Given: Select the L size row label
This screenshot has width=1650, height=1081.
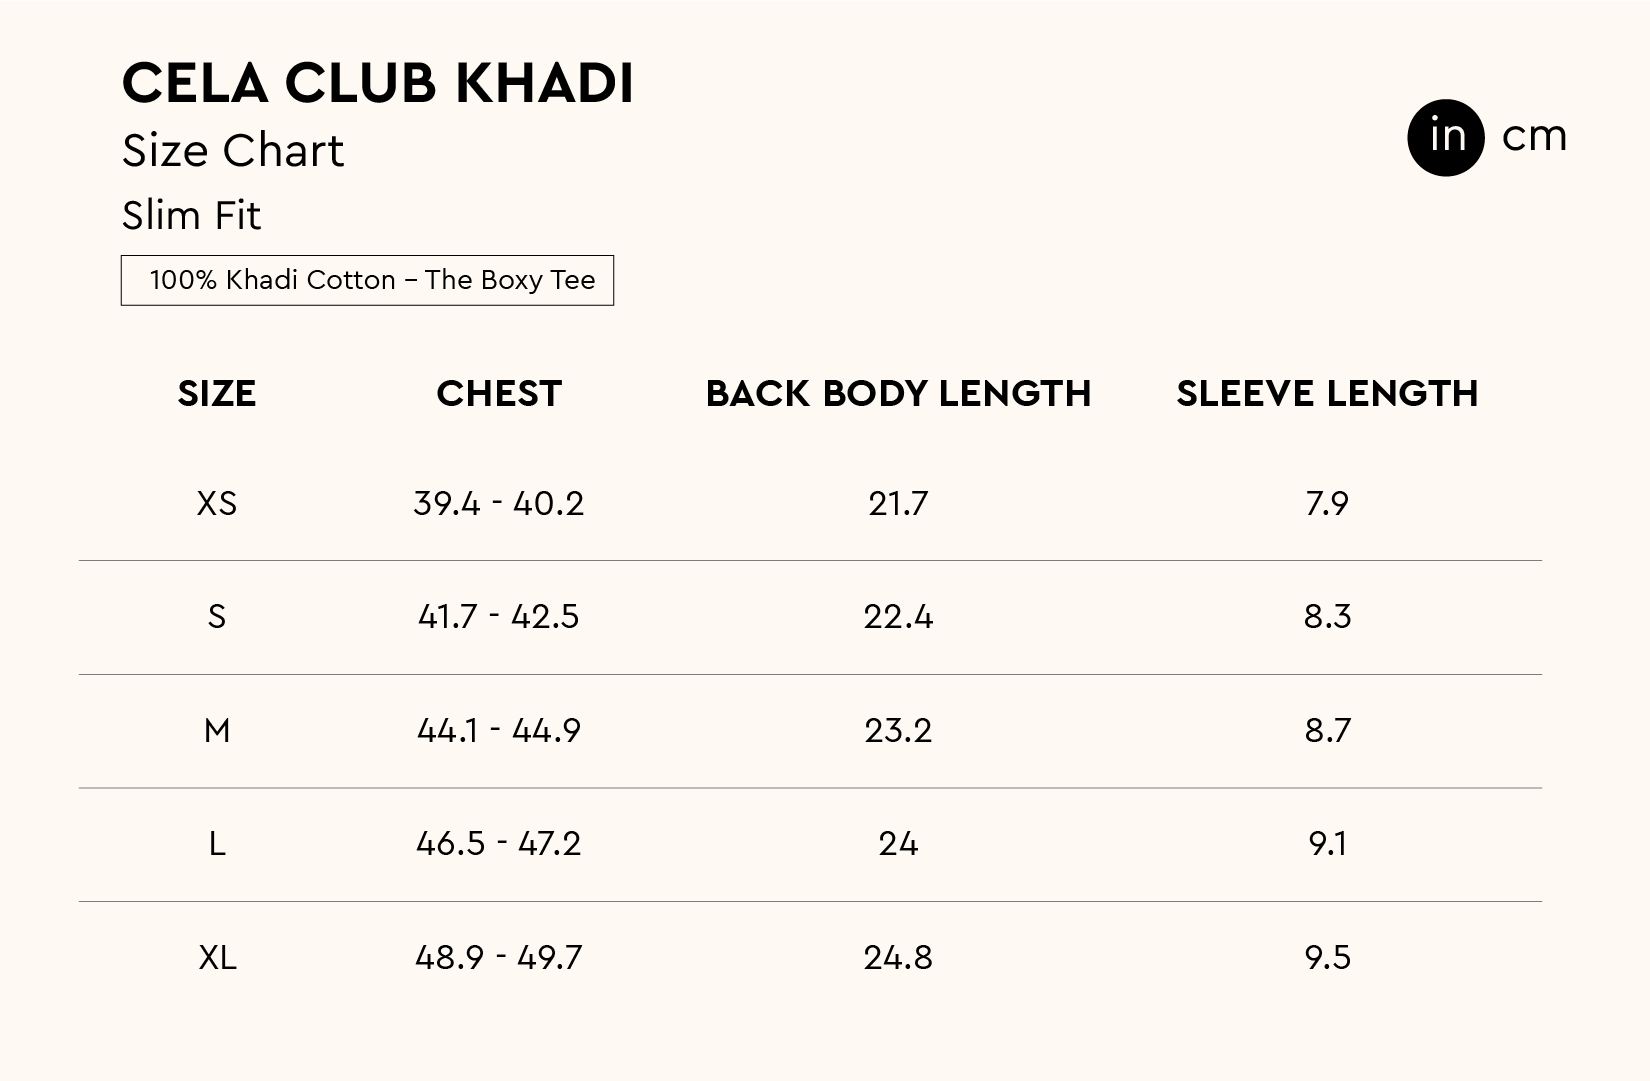Looking at the screenshot, I should [217, 844].
